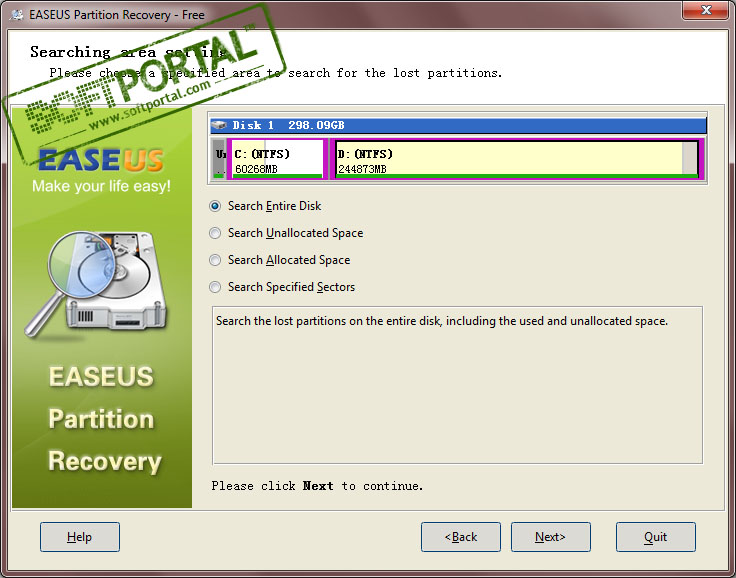Go back with the <Back button
Image resolution: width=736 pixels, height=578 pixels.
coord(460,537)
